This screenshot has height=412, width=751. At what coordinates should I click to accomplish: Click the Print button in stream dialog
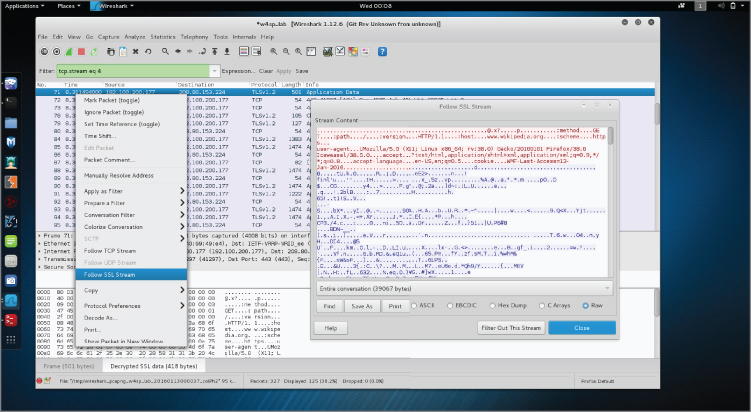[395, 306]
